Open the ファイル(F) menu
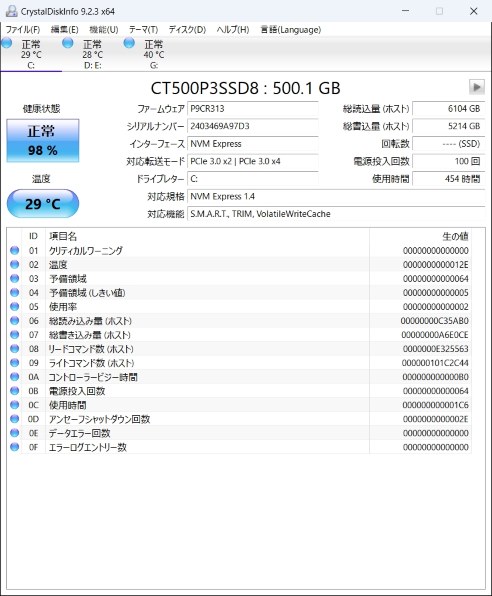This screenshot has height=596, width=492. pyautogui.click(x=23, y=30)
